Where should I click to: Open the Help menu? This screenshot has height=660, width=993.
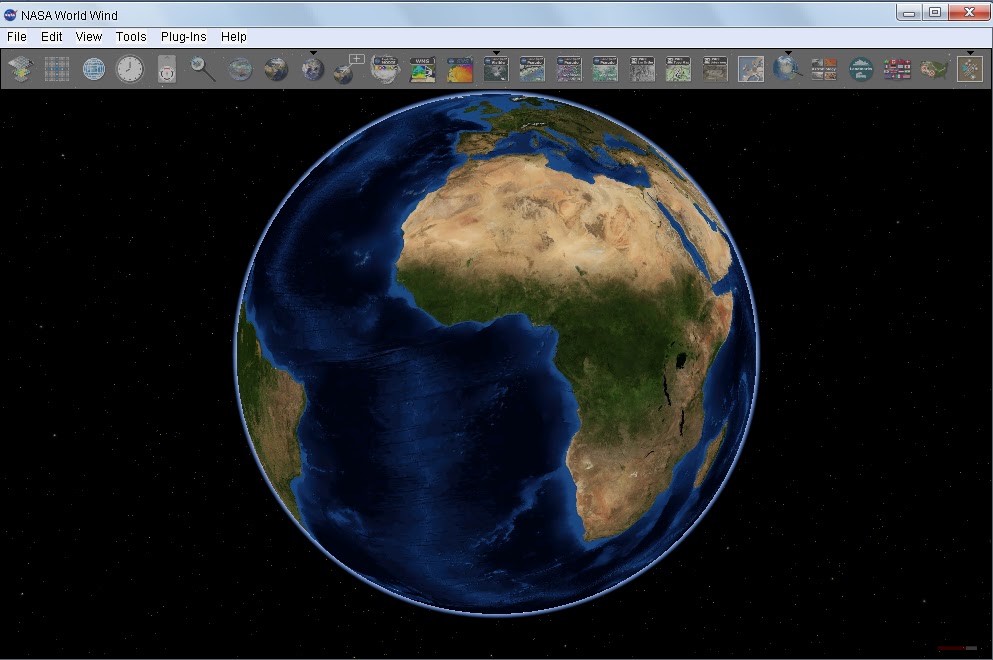coord(234,37)
